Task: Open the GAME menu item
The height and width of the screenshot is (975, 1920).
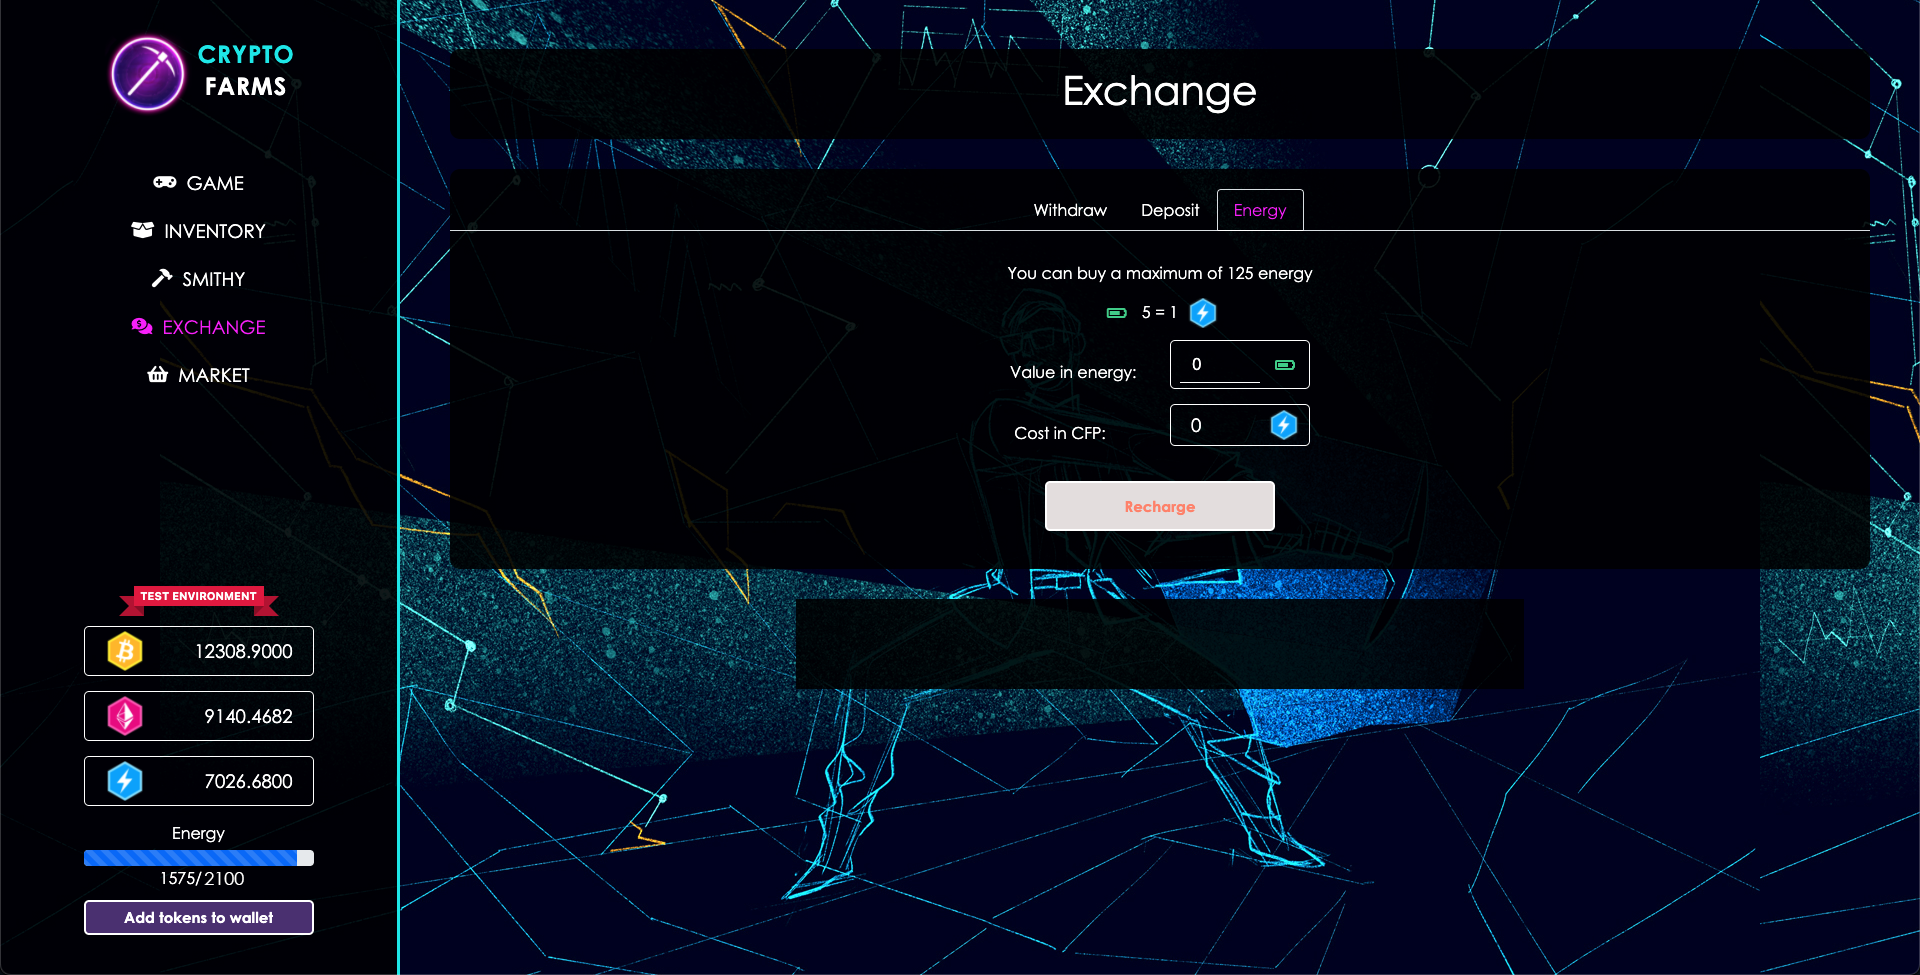Action: point(199,183)
